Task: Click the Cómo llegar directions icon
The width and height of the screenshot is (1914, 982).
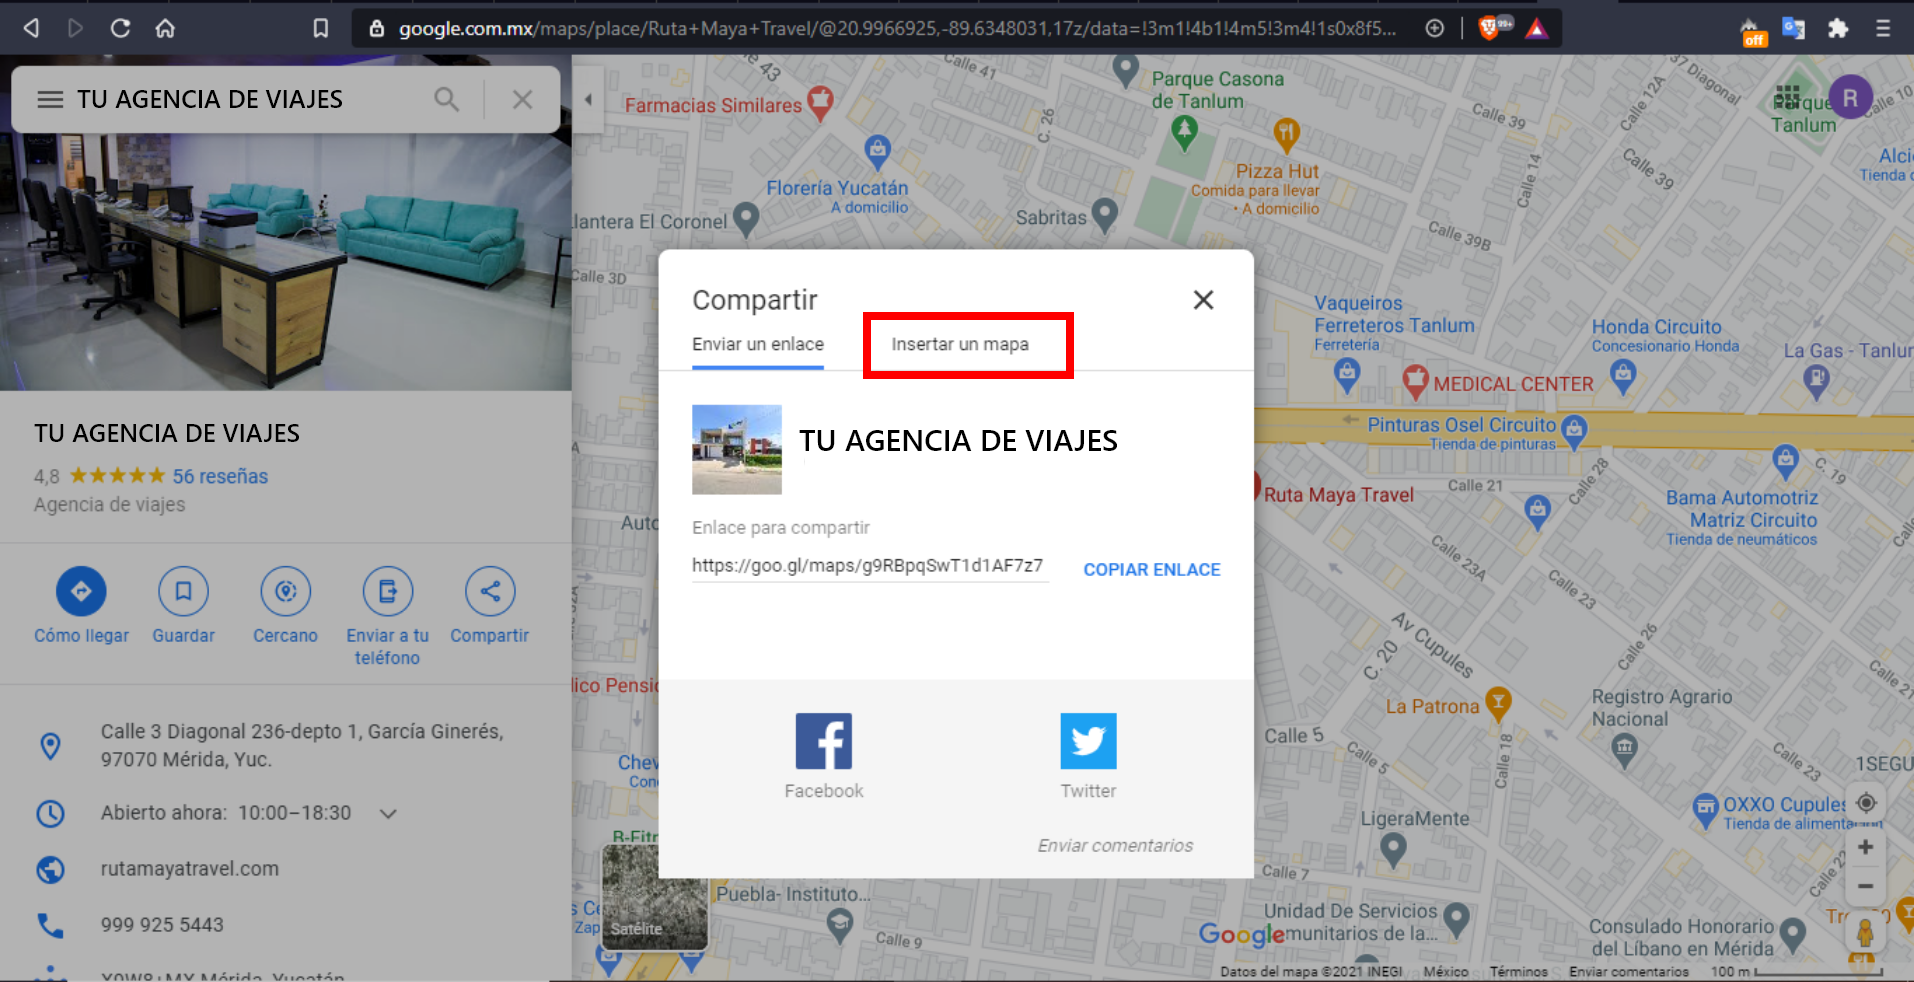Action: click(x=81, y=591)
